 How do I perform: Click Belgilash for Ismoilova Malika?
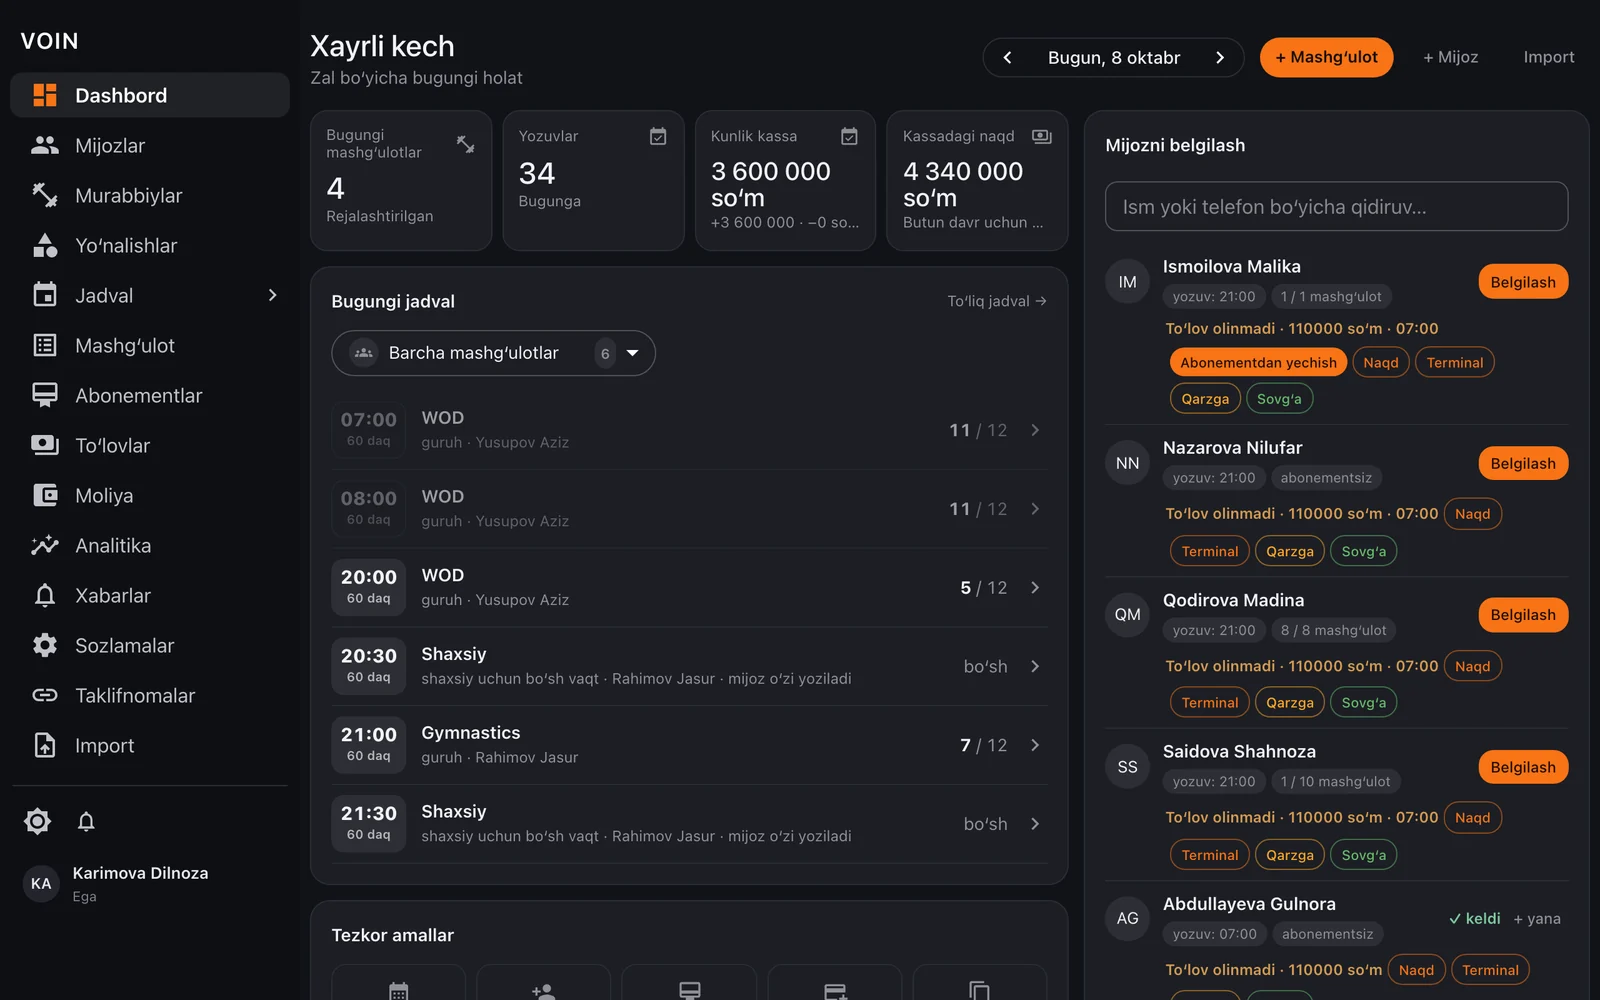pos(1523,282)
